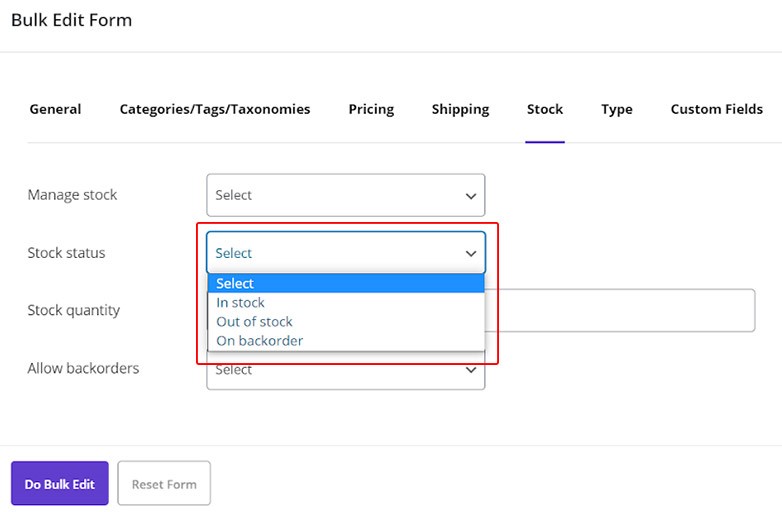Click the Reset Form button

pyautogui.click(x=164, y=484)
